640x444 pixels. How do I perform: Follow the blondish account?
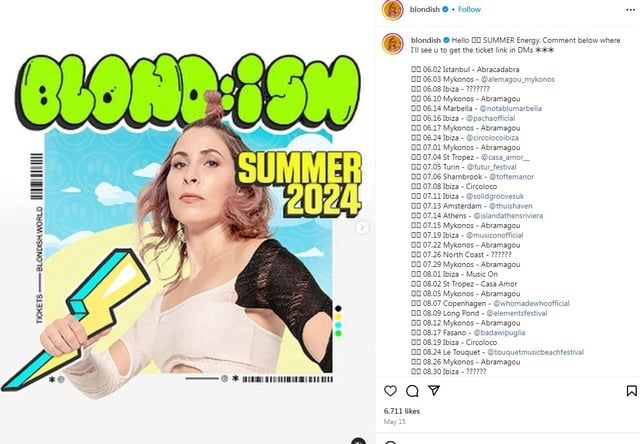(468, 9)
